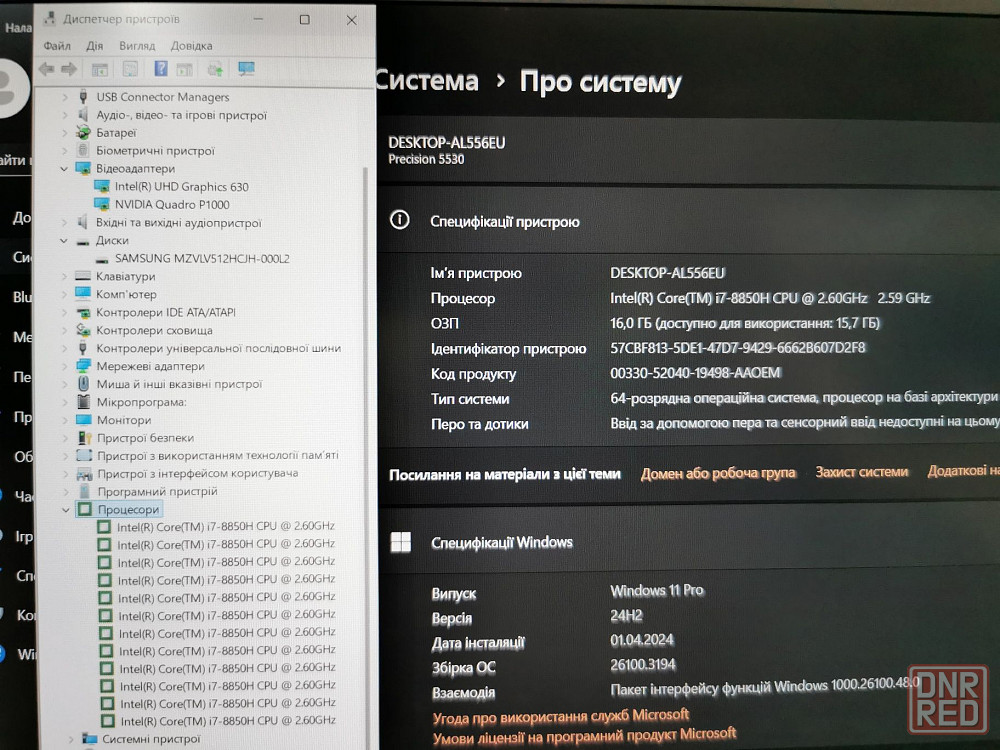Click the Мережеві адаптери network icon
The height and width of the screenshot is (750, 1000).
83,366
